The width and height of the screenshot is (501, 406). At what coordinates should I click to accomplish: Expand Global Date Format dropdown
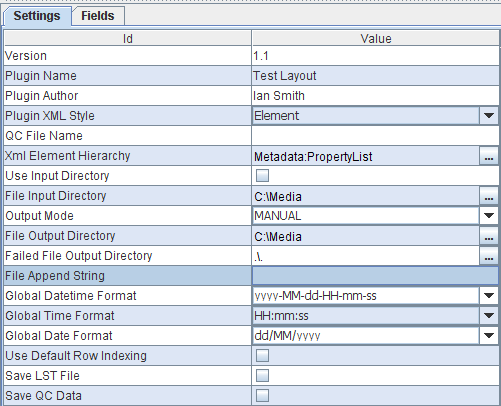pyautogui.click(x=489, y=336)
